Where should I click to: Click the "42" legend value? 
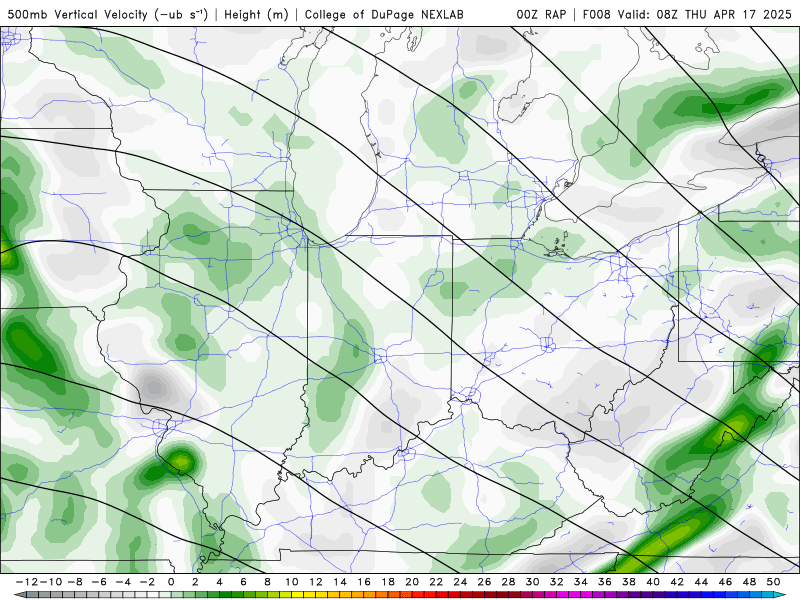(677, 582)
